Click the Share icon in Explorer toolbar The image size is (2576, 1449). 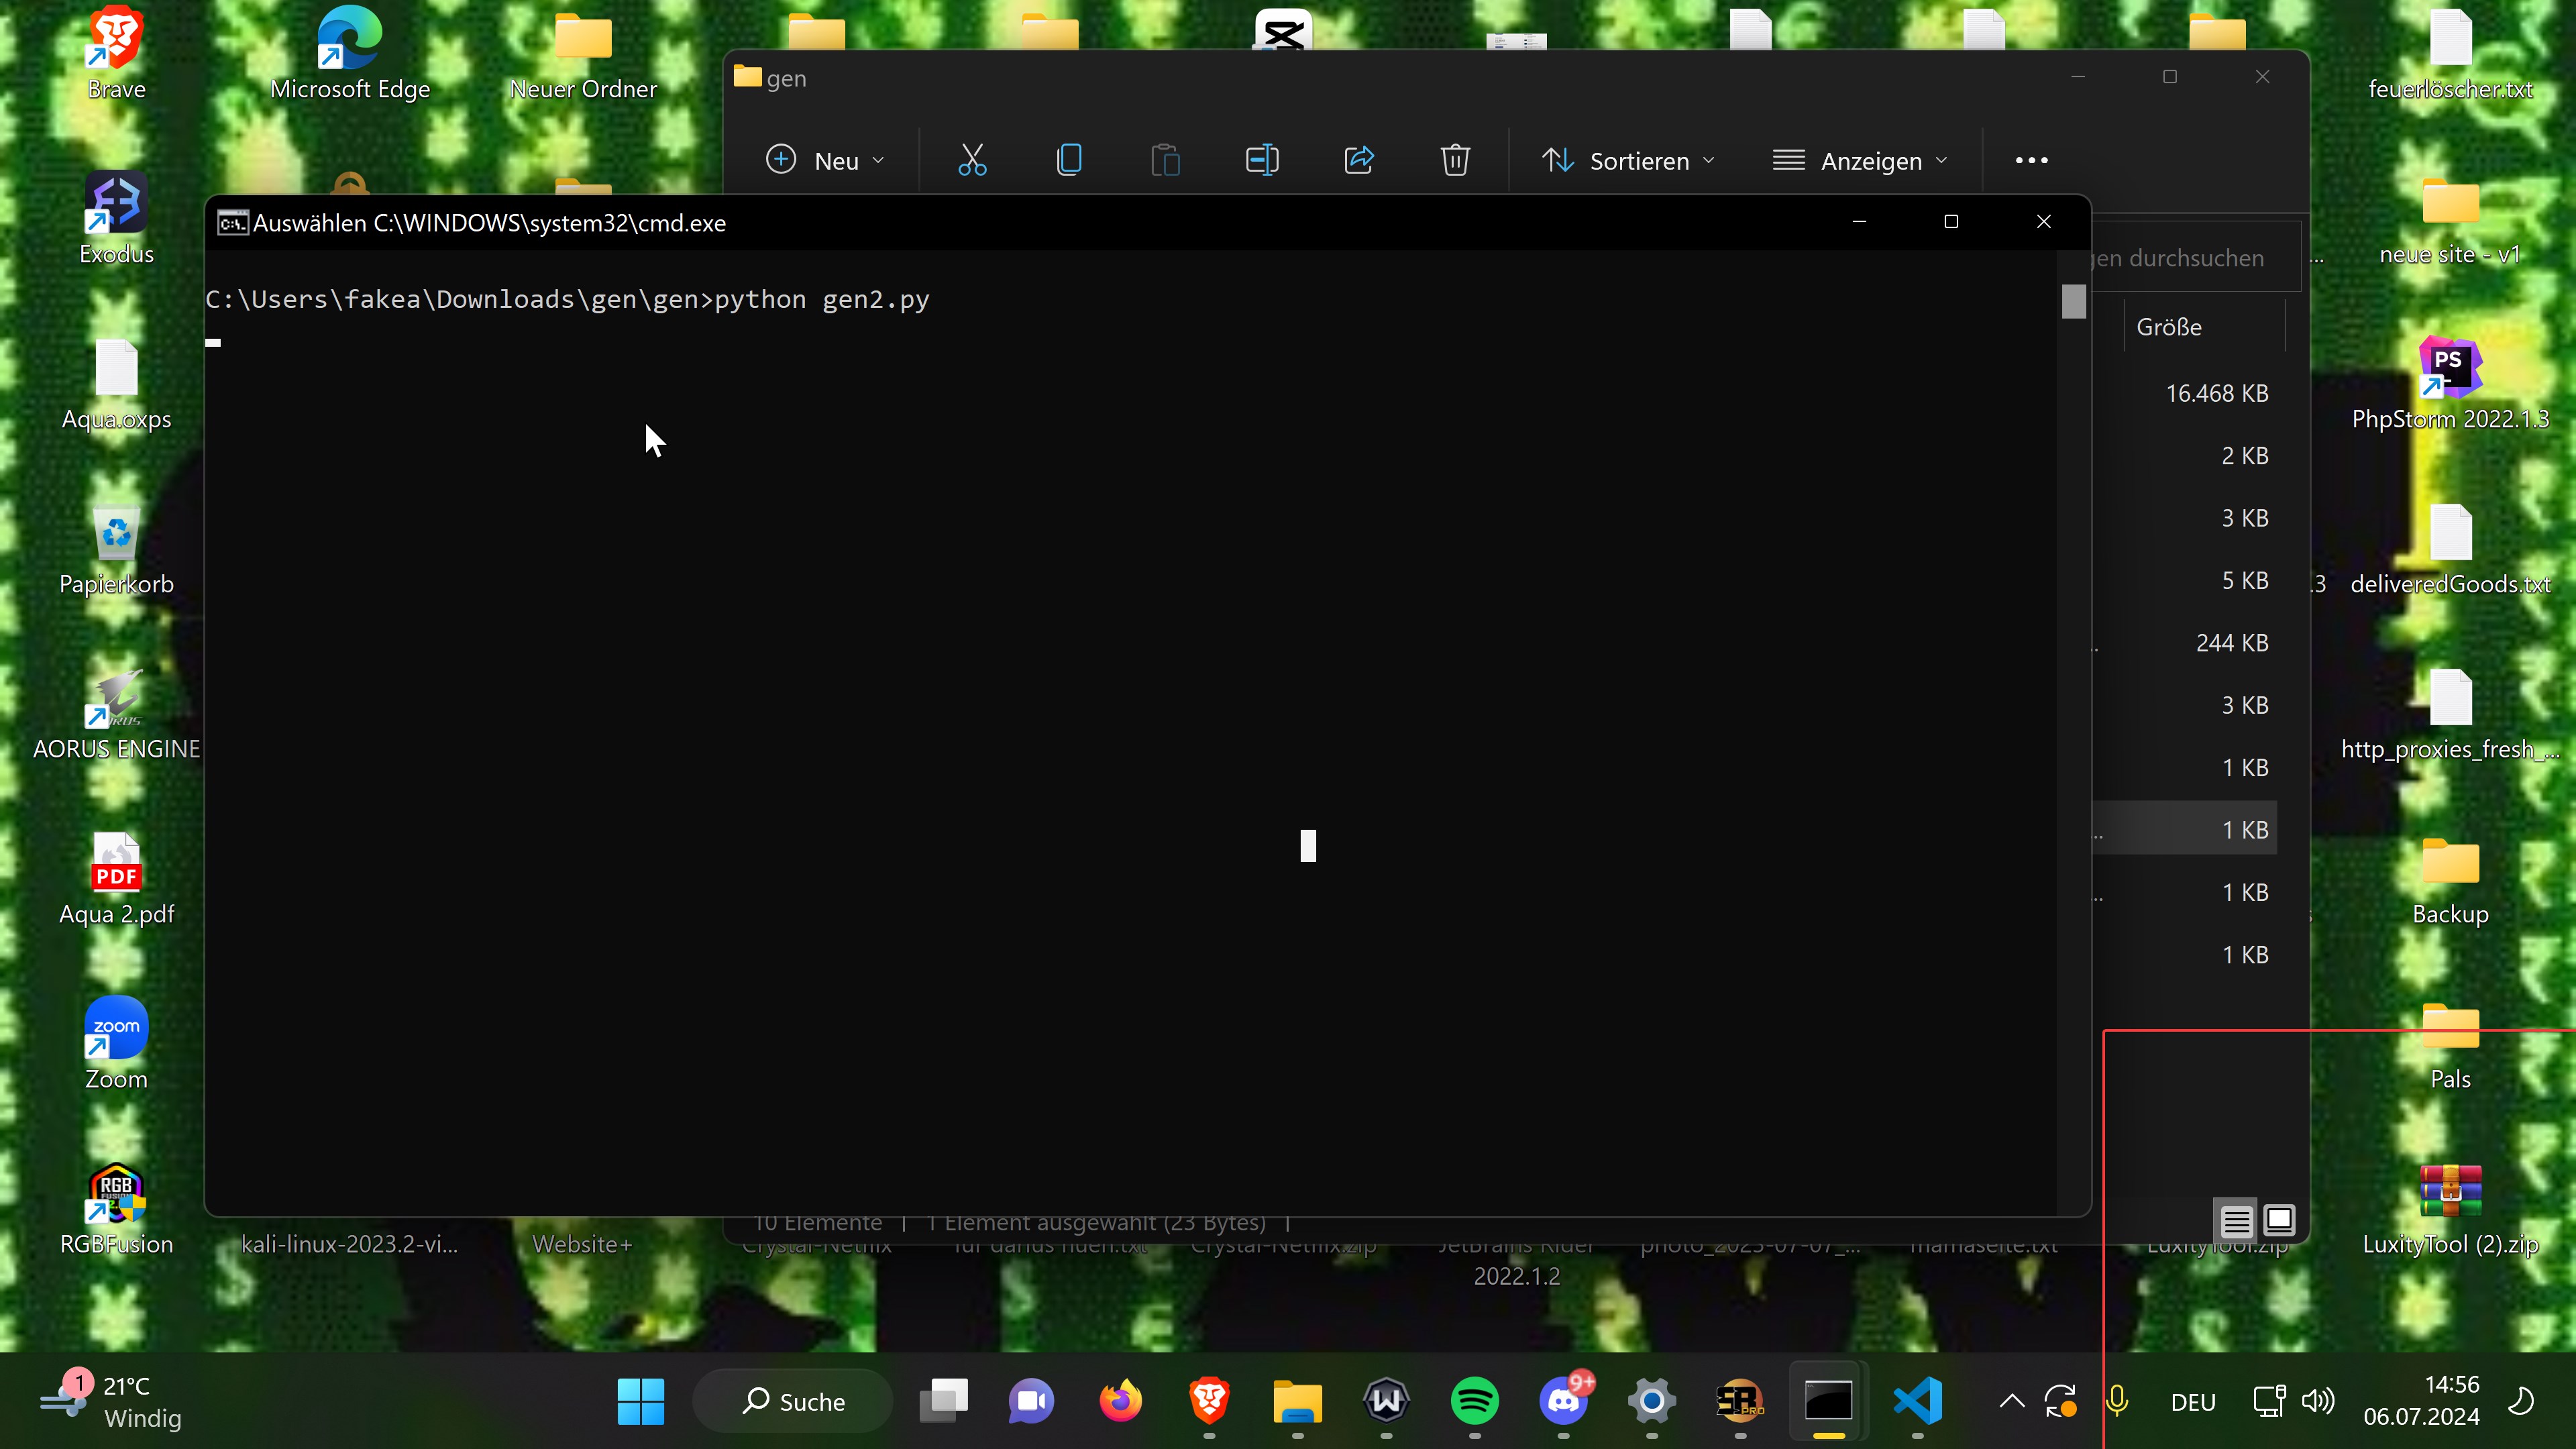1359,160
